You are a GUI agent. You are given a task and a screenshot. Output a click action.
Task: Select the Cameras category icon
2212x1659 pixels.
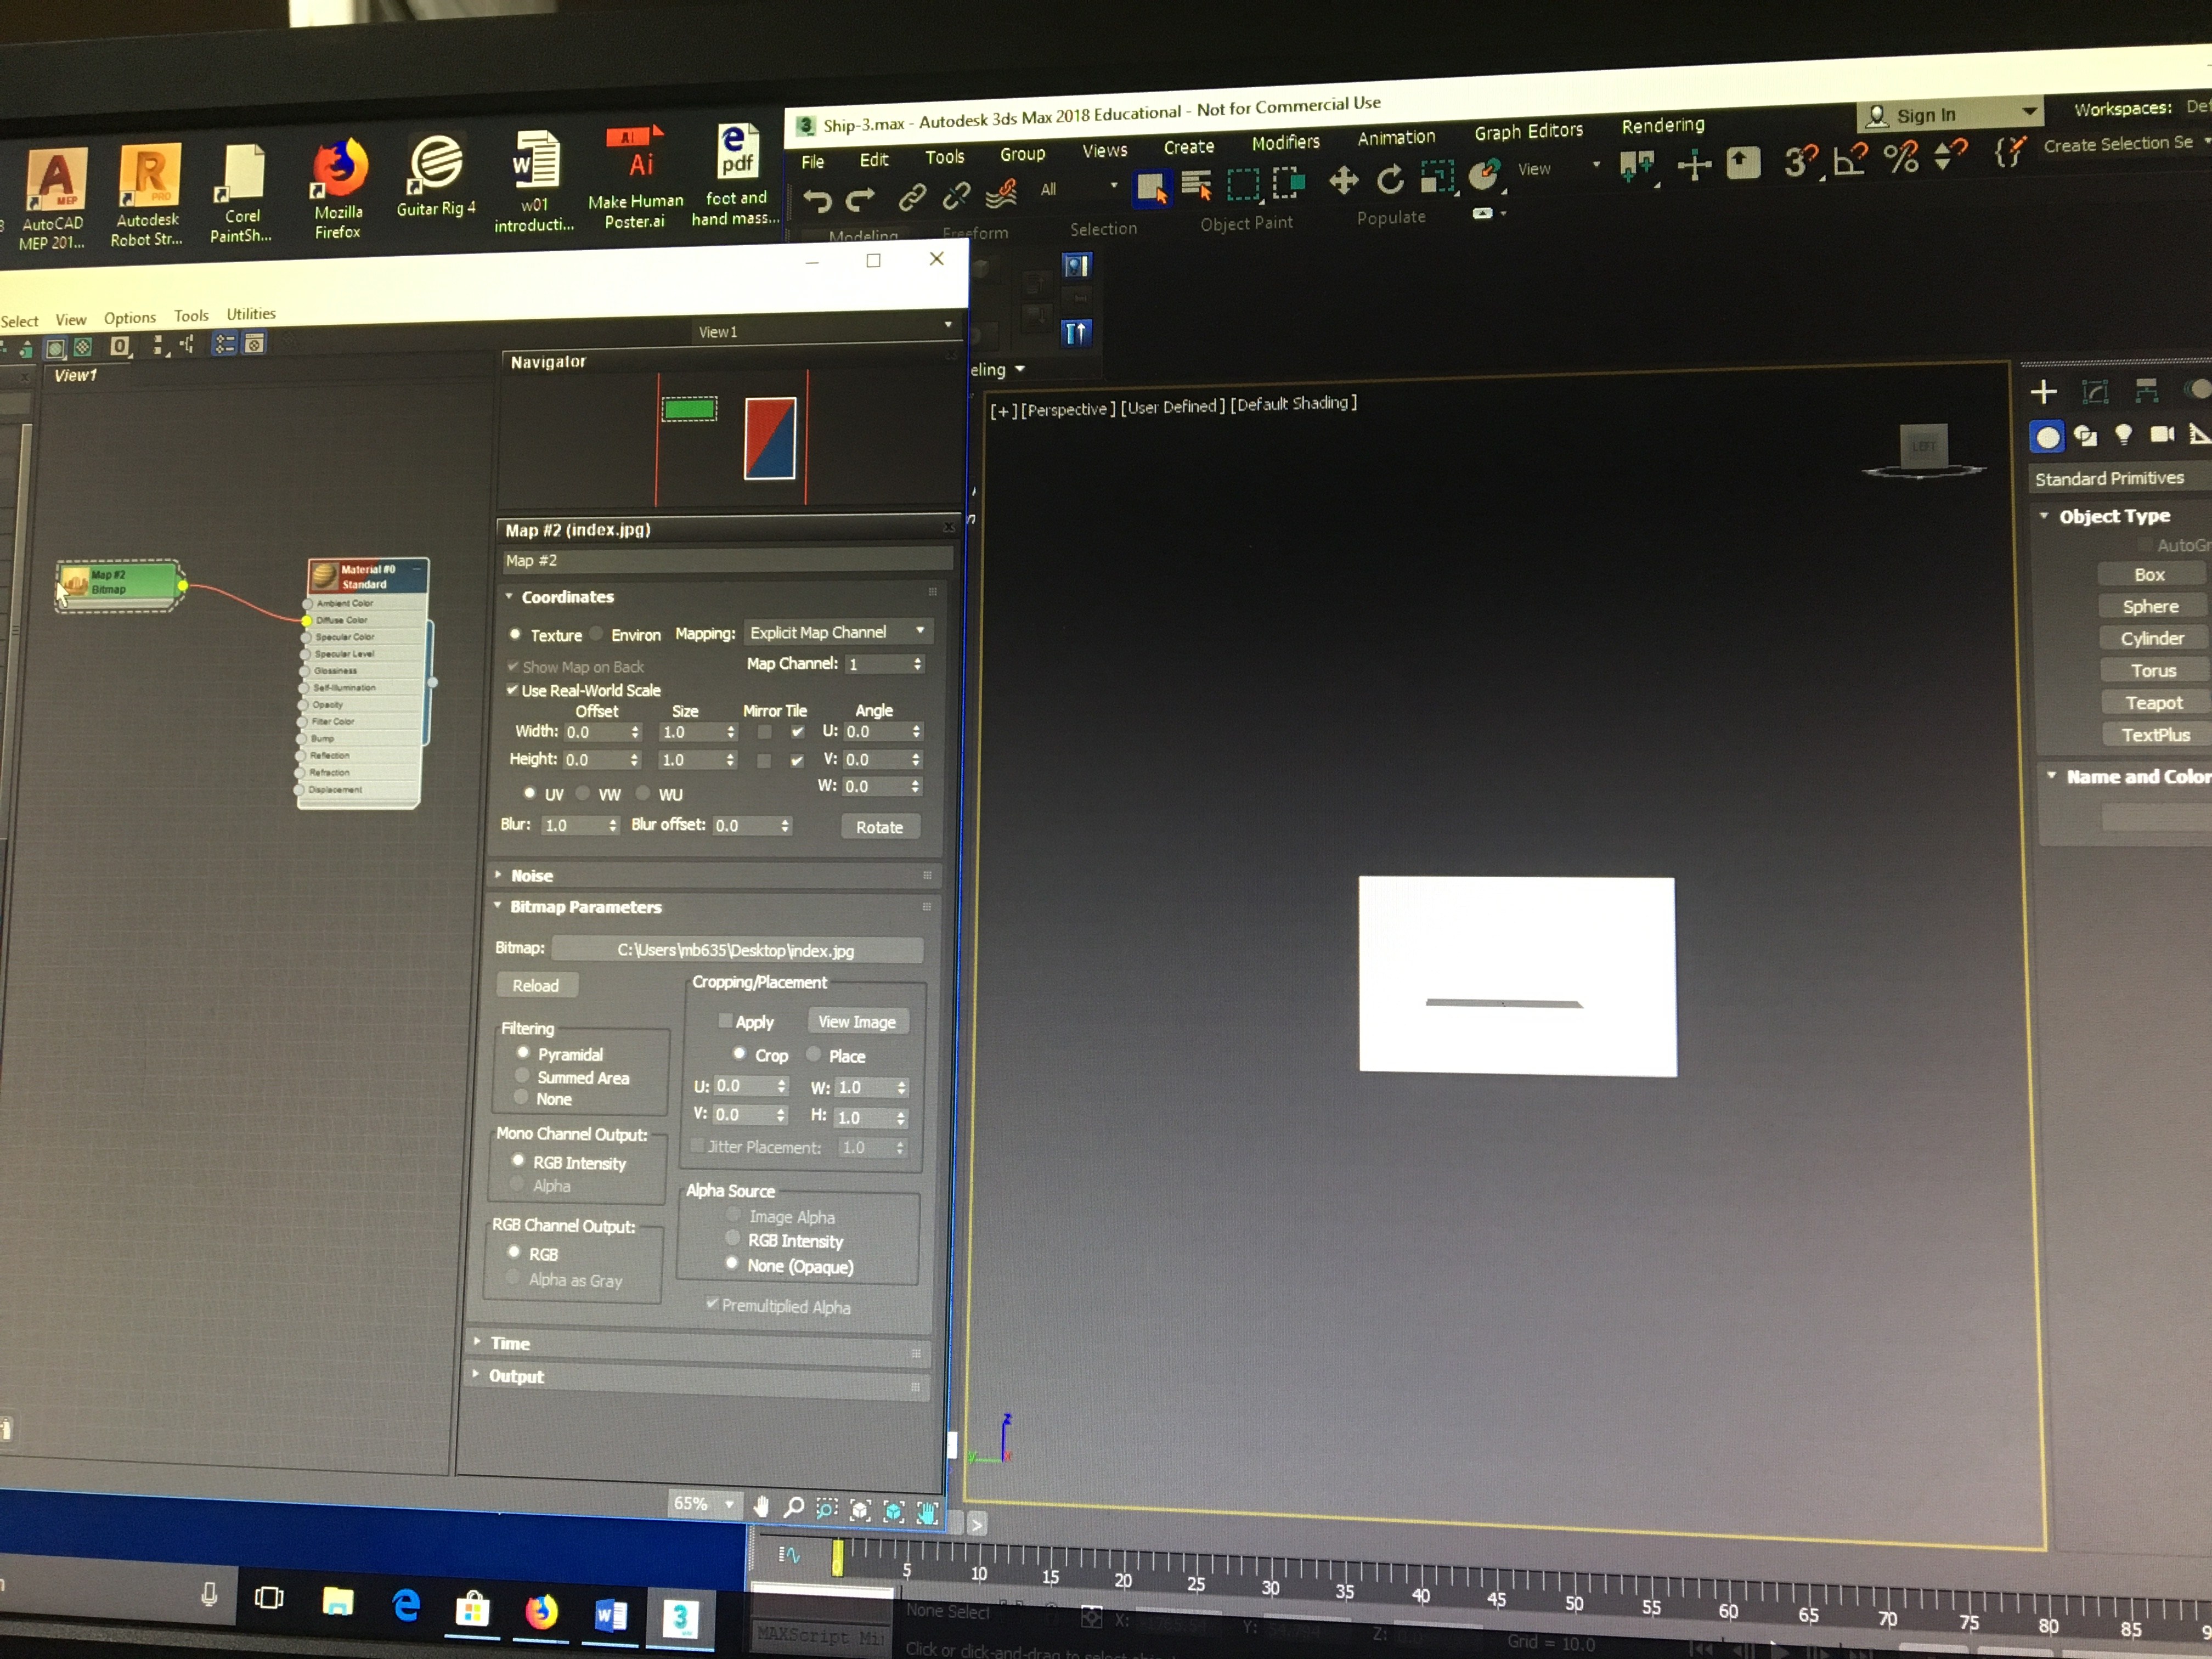2162,434
